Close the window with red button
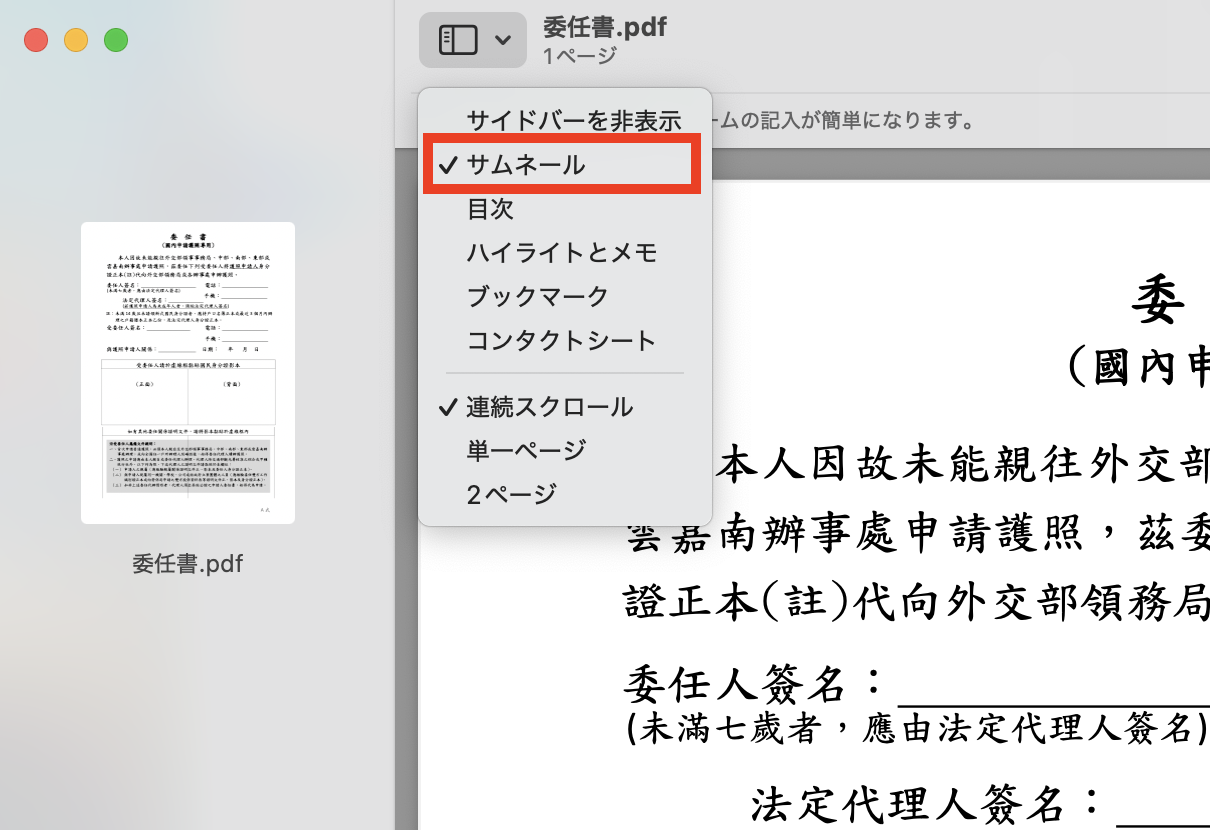Viewport: 1210px width, 830px height. click(x=37, y=40)
